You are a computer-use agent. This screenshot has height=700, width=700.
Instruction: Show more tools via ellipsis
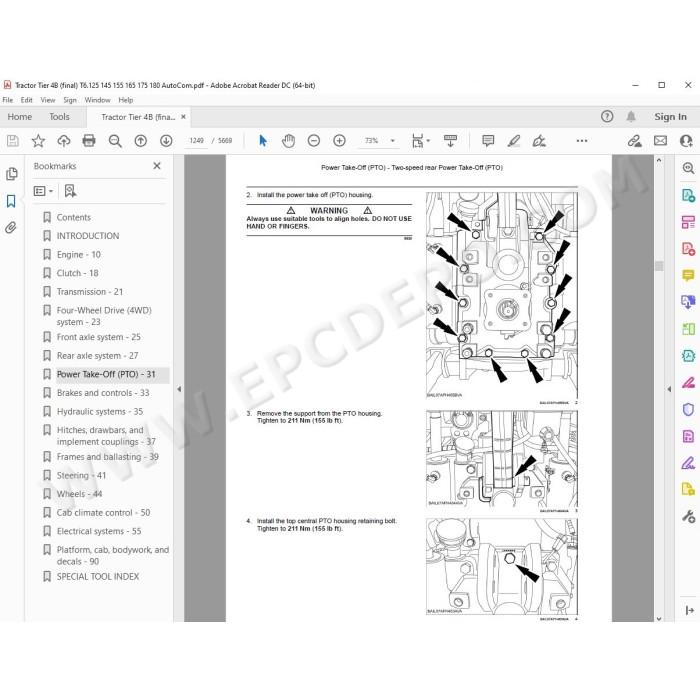tap(582, 141)
